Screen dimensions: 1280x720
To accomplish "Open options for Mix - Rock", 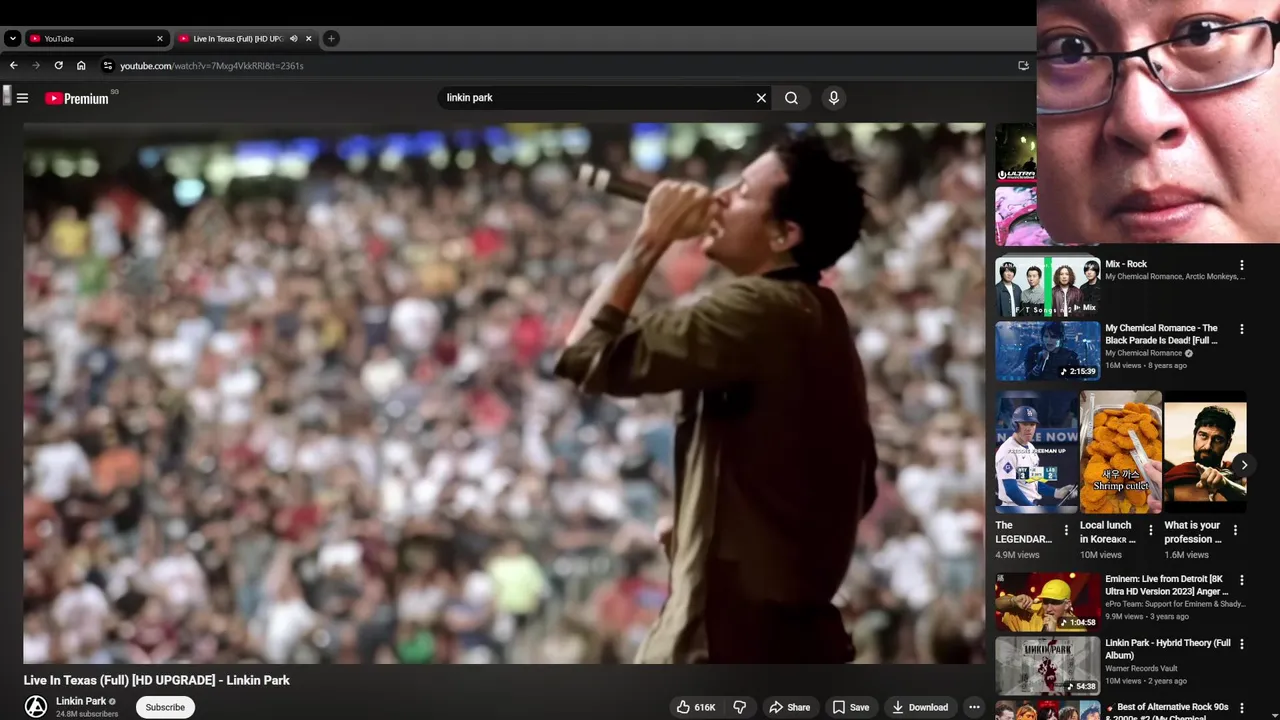I will 1242,265.
